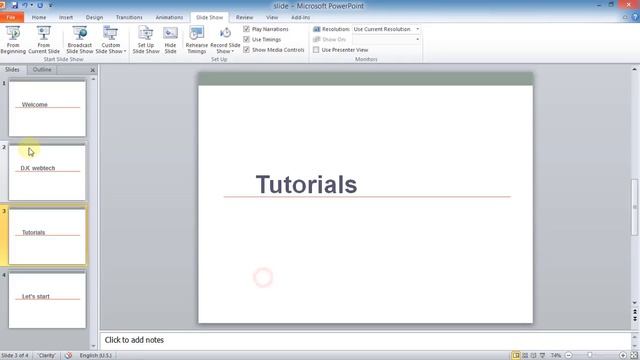This screenshot has height=360, width=640.
Task: Switch to the Transitions tab
Action: point(129,18)
